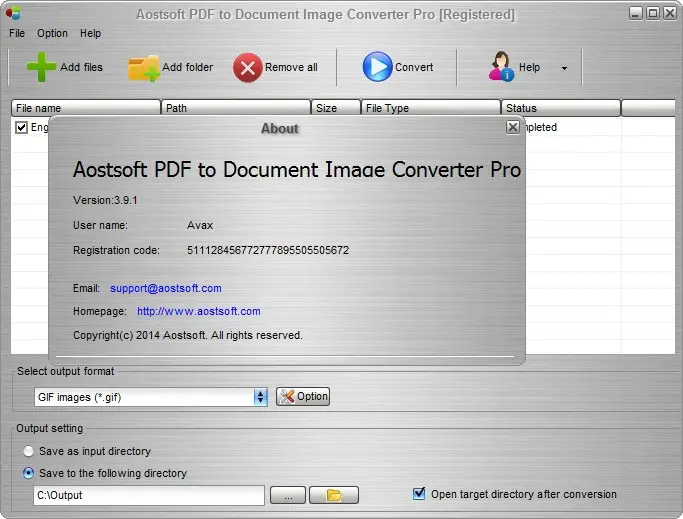Image resolution: width=683 pixels, height=519 pixels.
Task: Click the Size column header
Action: point(336,108)
